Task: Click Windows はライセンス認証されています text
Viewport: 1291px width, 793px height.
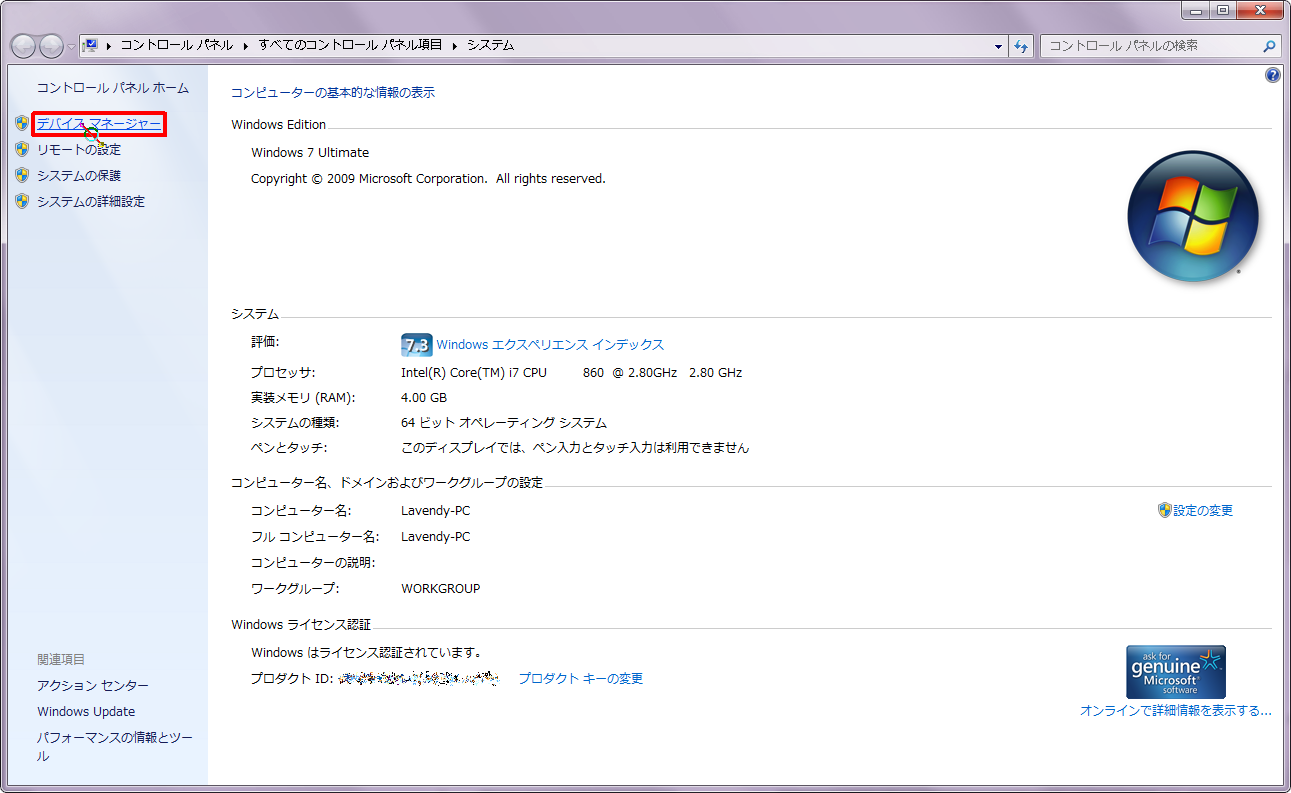Action: tap(367, 652)
